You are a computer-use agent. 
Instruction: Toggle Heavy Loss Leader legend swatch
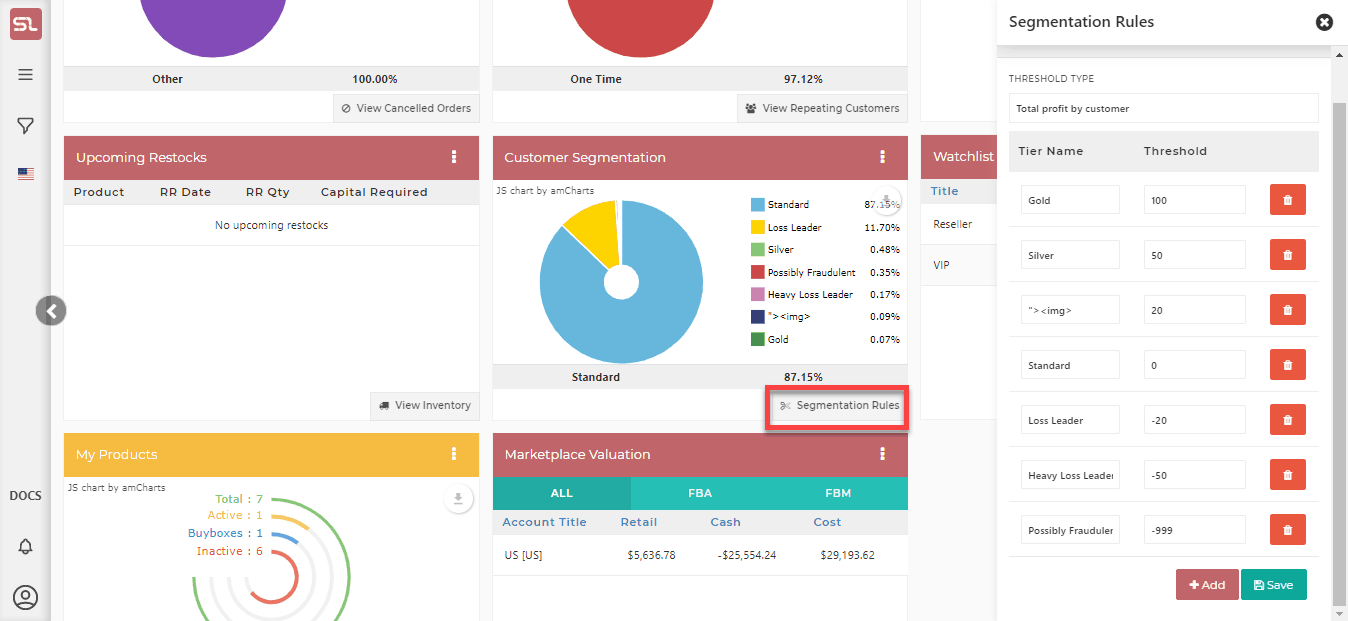click(757, 294)
